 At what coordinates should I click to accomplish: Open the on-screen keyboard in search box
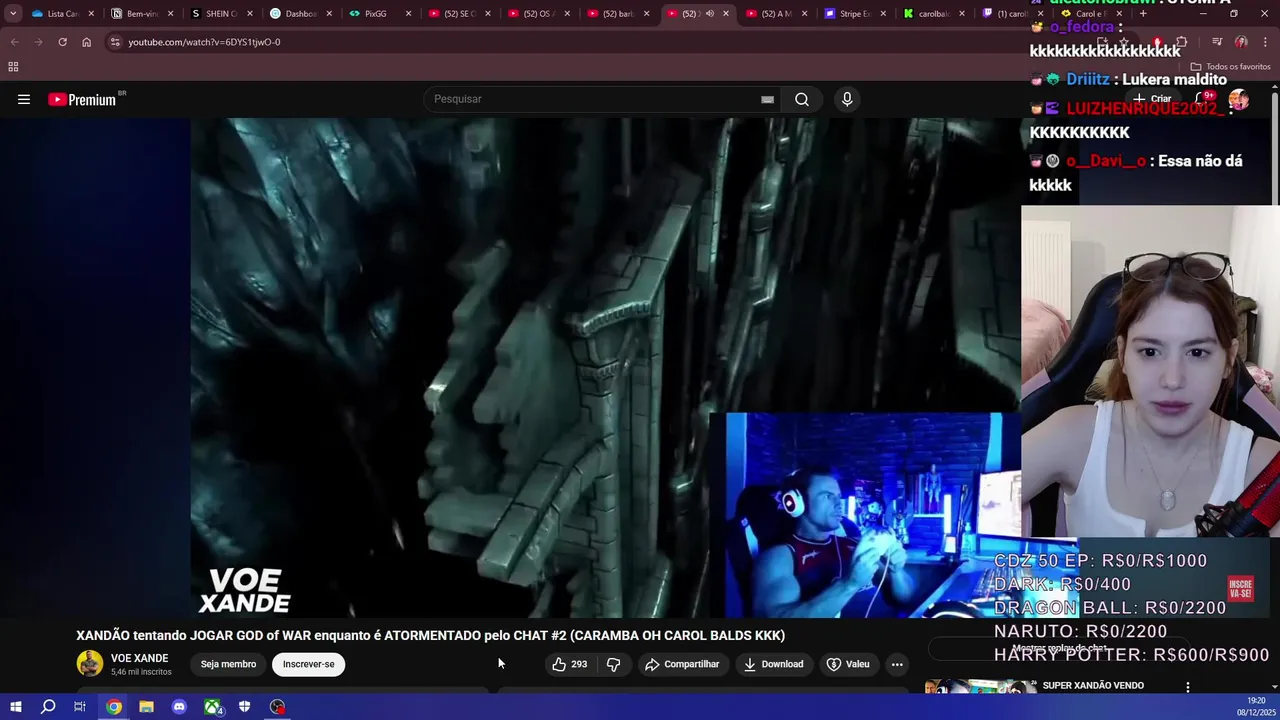click(767, 99)
